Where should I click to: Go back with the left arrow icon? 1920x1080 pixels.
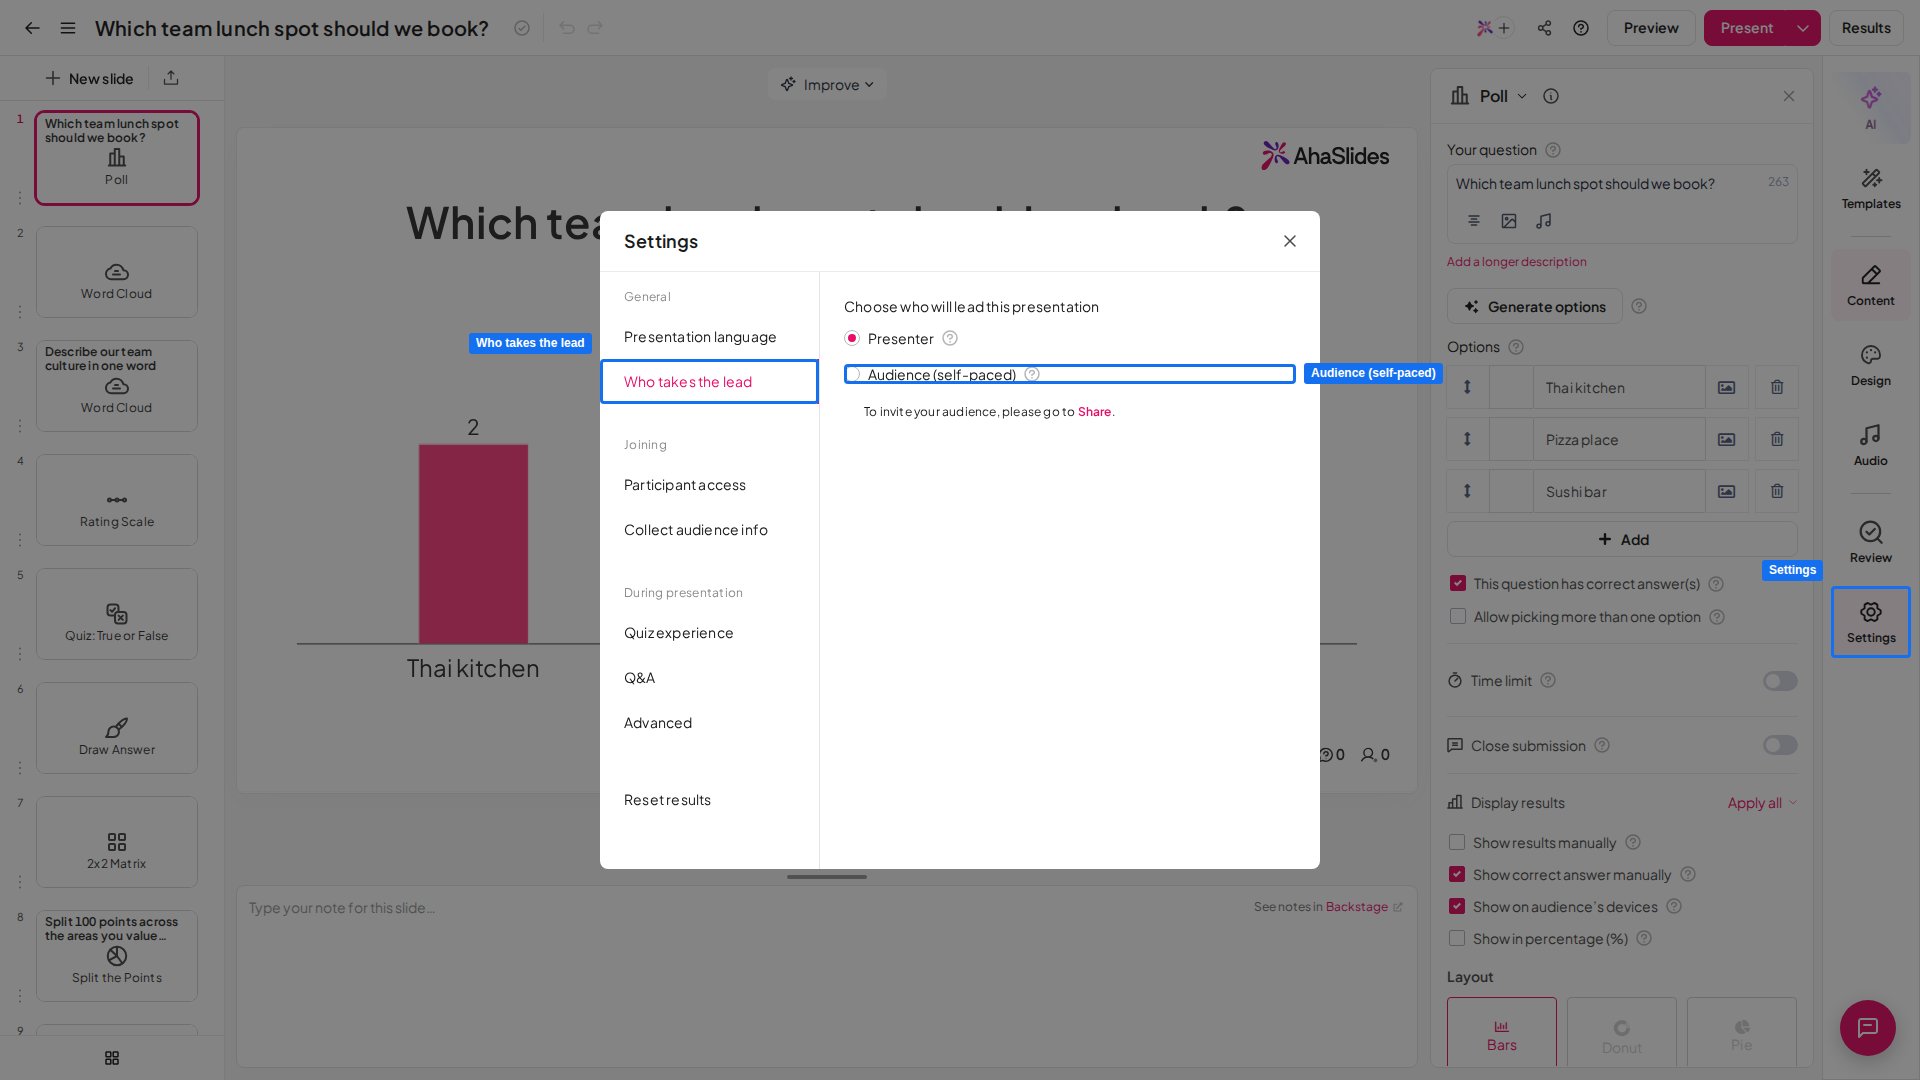32,28
